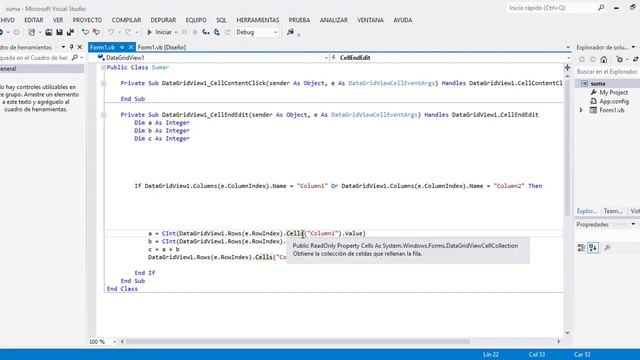
Task: Pin the Cuadro de herramientas panel
Action: 71,47
